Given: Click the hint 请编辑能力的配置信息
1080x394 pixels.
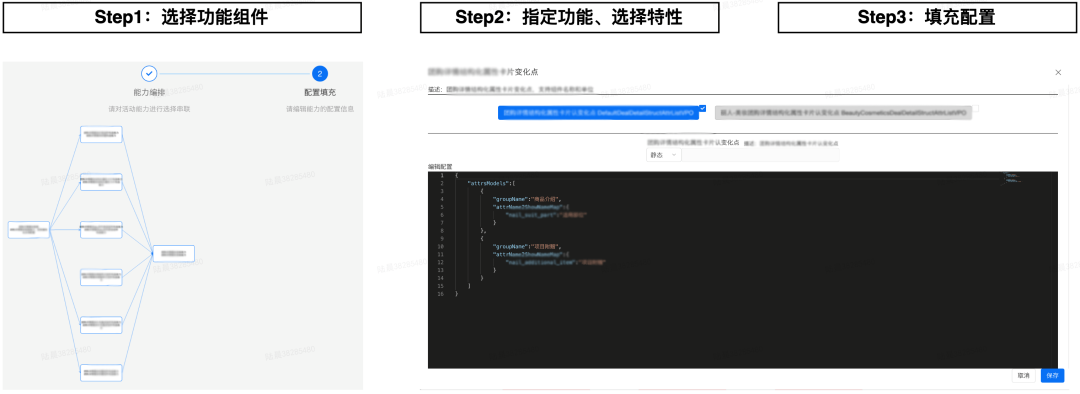Looking at the screenshot, I should 320,109.
